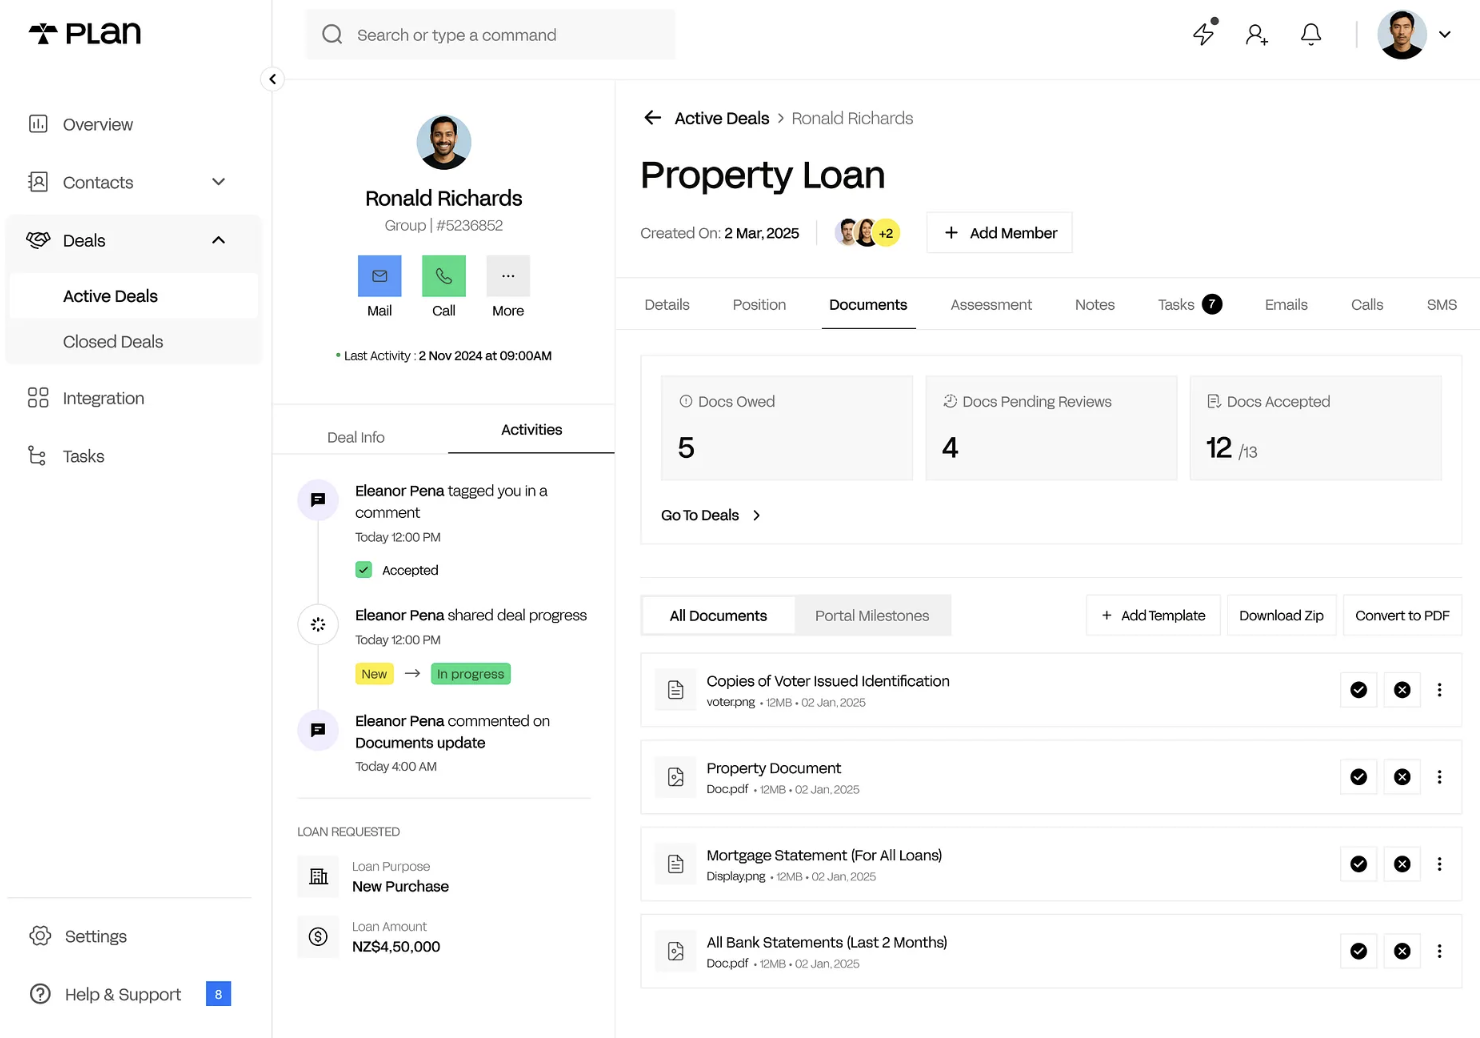The image size is (1480, 1038).
Task: Click the voter.png file icon
Action: point(676,690)
